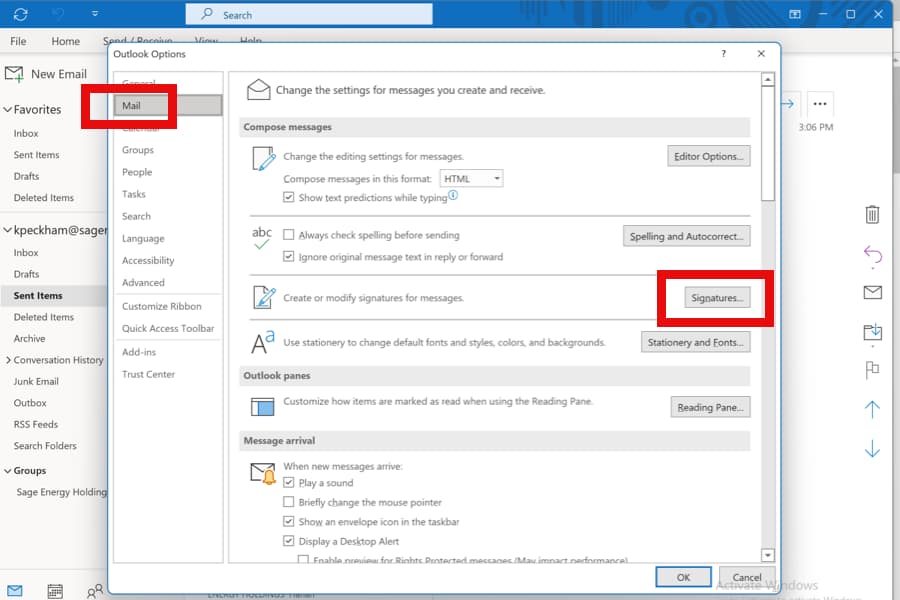
Task: Click inside the Search box at top
Action: click(x=310, y=14)
